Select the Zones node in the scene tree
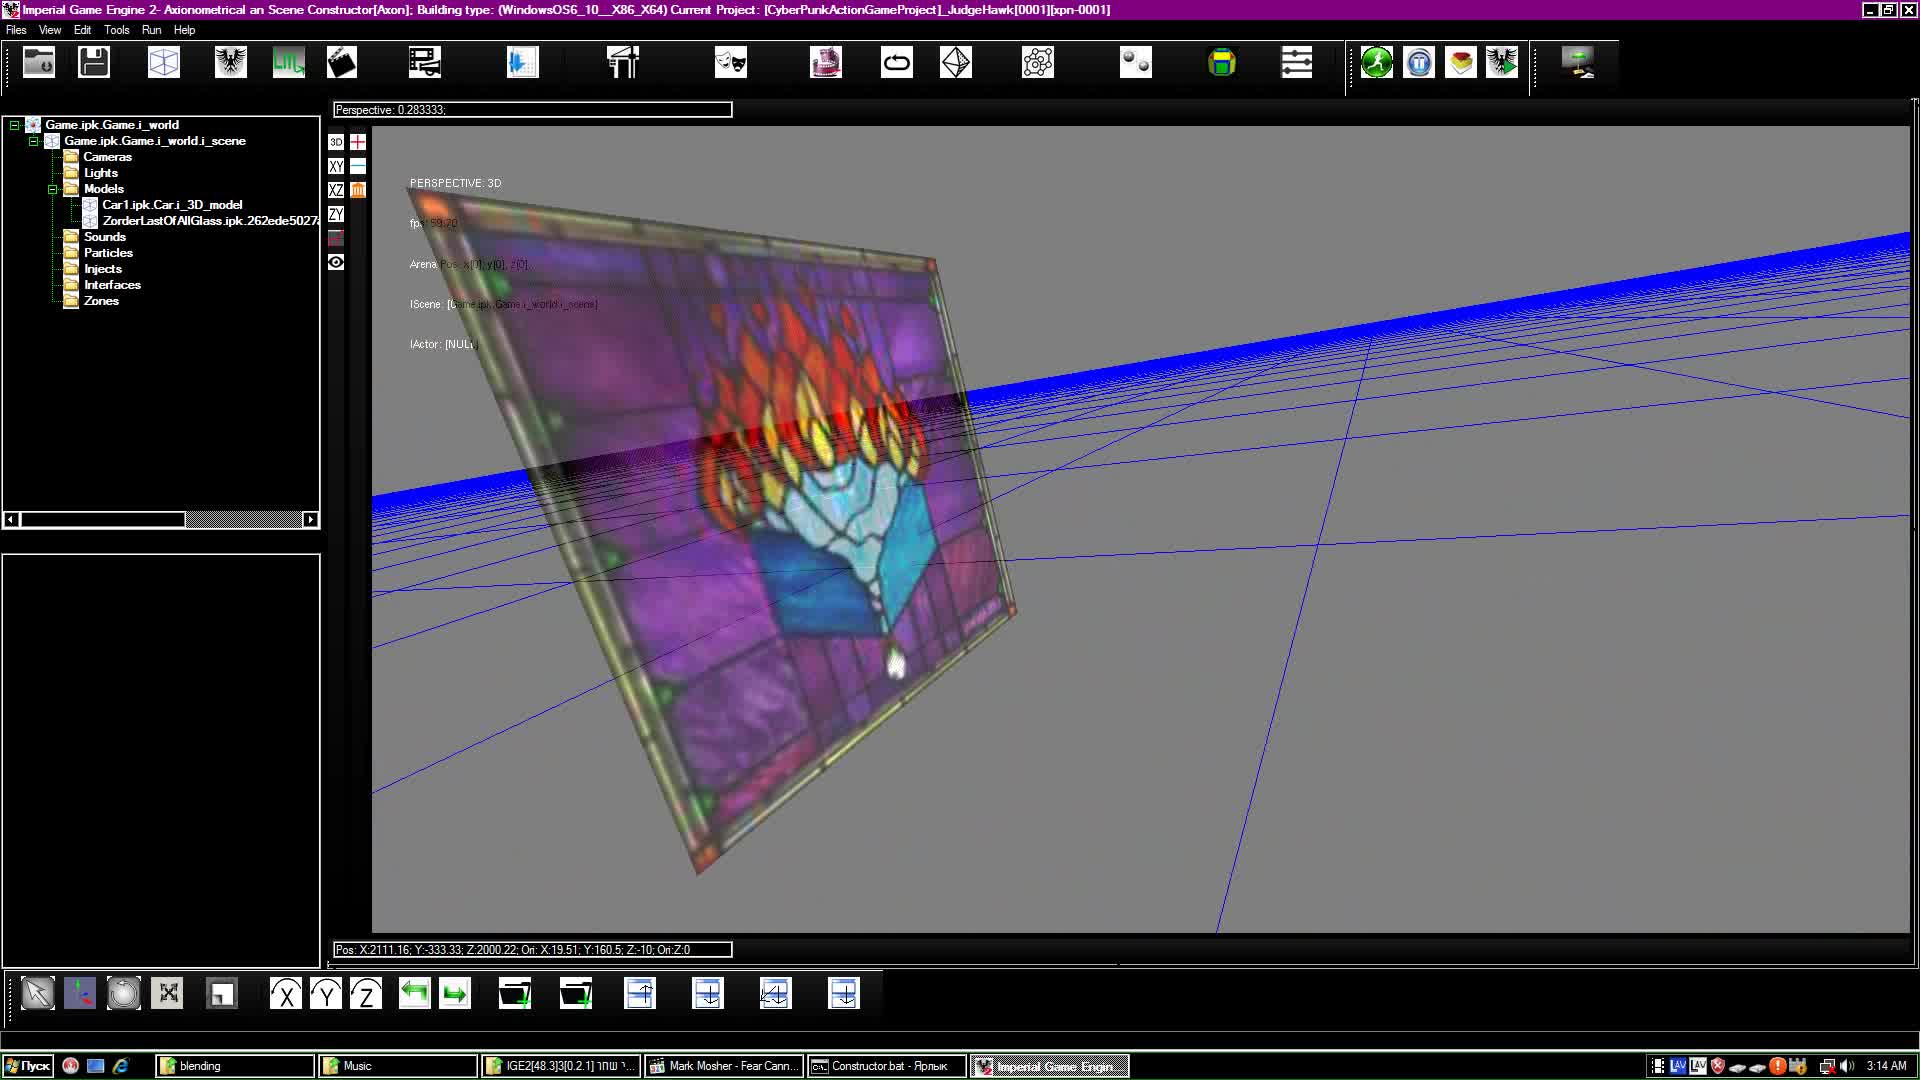This screenshot has width=1920, height=1080. 104,300
